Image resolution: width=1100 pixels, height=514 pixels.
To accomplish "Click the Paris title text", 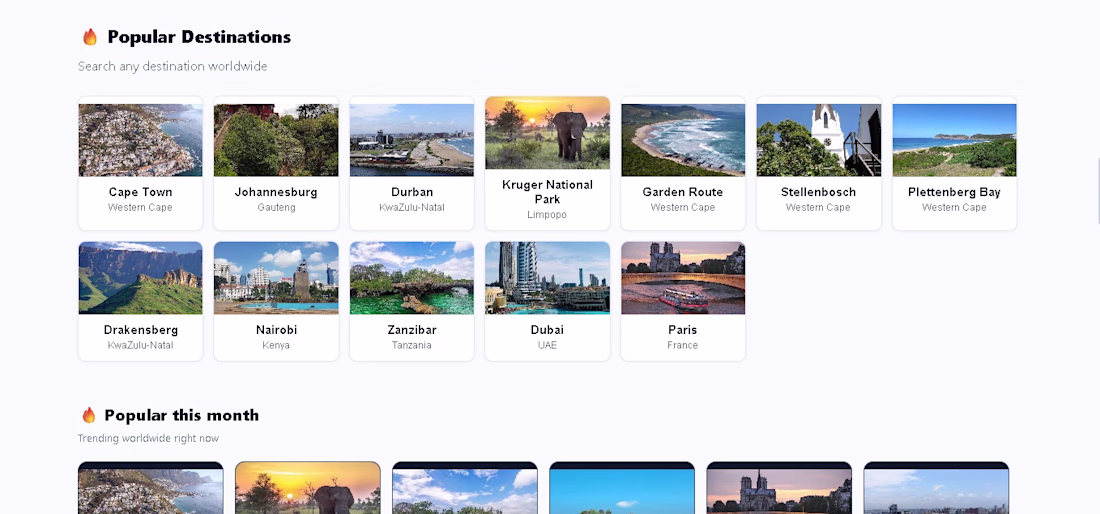I will coord(683,330).
